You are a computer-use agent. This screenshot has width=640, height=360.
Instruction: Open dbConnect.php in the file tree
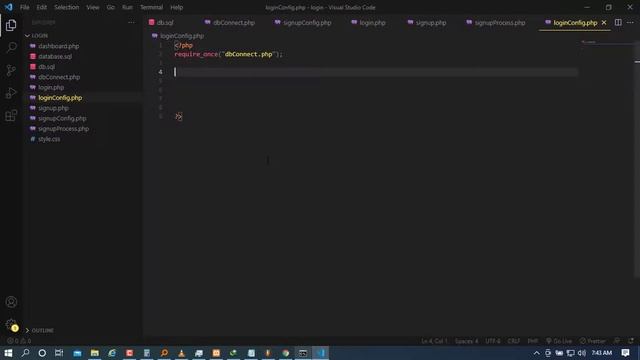(59, 77)
